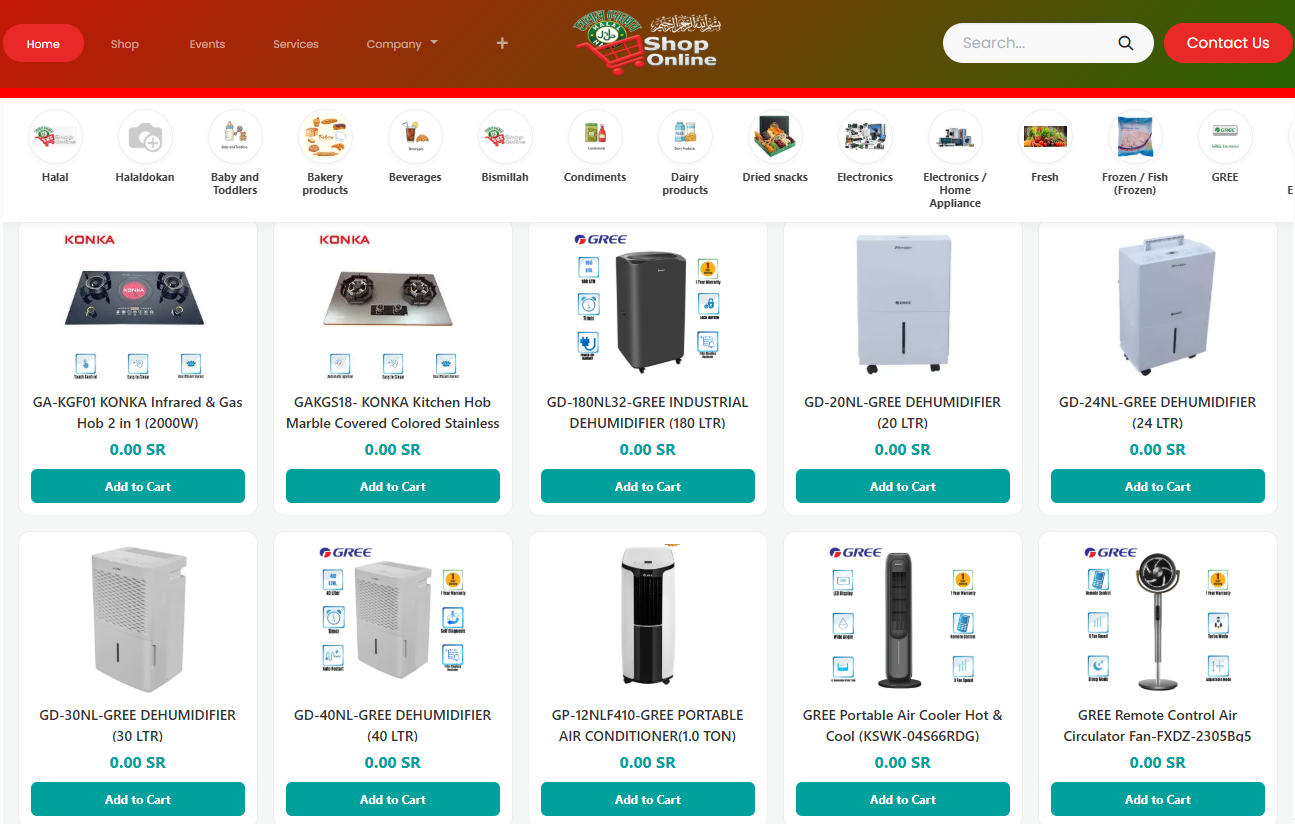Focus the Search input field
This screenshot has width=1295, height=824.
click(1034, 43)
